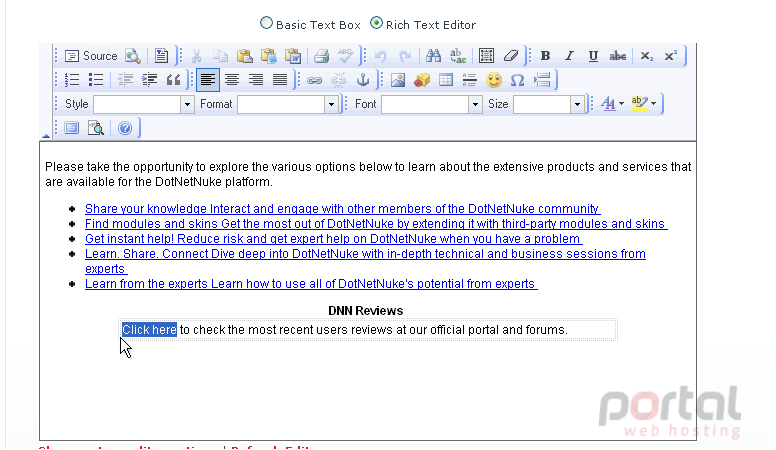Open the 'Share your knowledge' link
The width and height of the screenshot is (776, 450).
[342, 209]
